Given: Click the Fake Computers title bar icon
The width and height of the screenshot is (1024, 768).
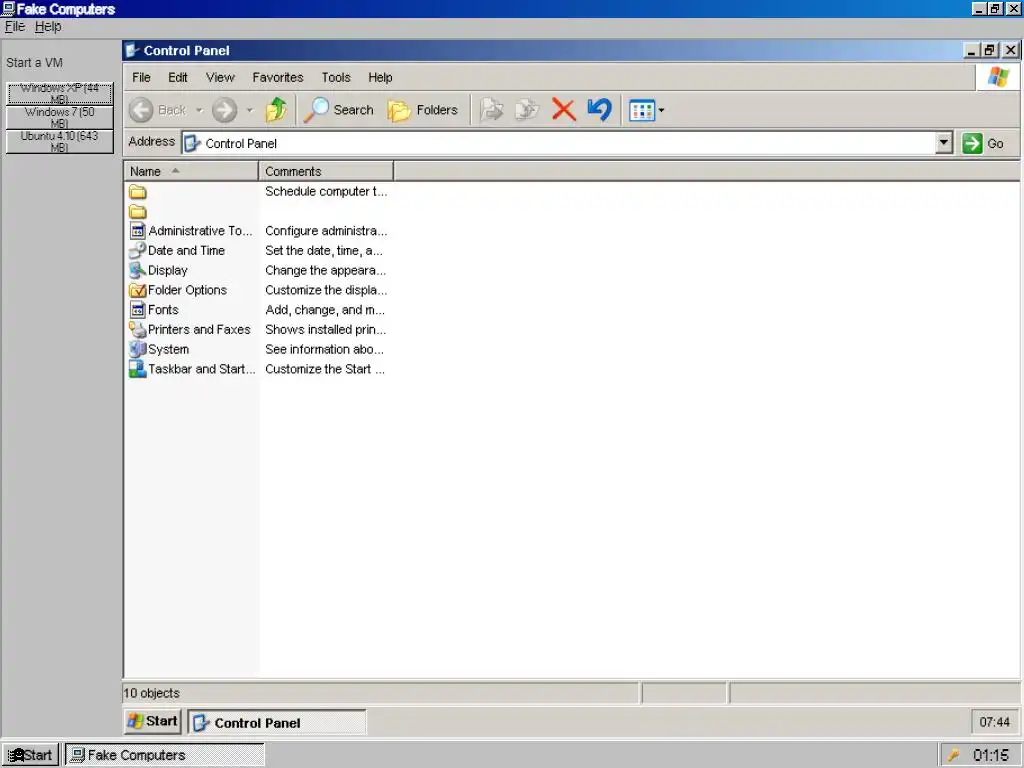Looking at the screenshot, I should [x=8, y=9].
